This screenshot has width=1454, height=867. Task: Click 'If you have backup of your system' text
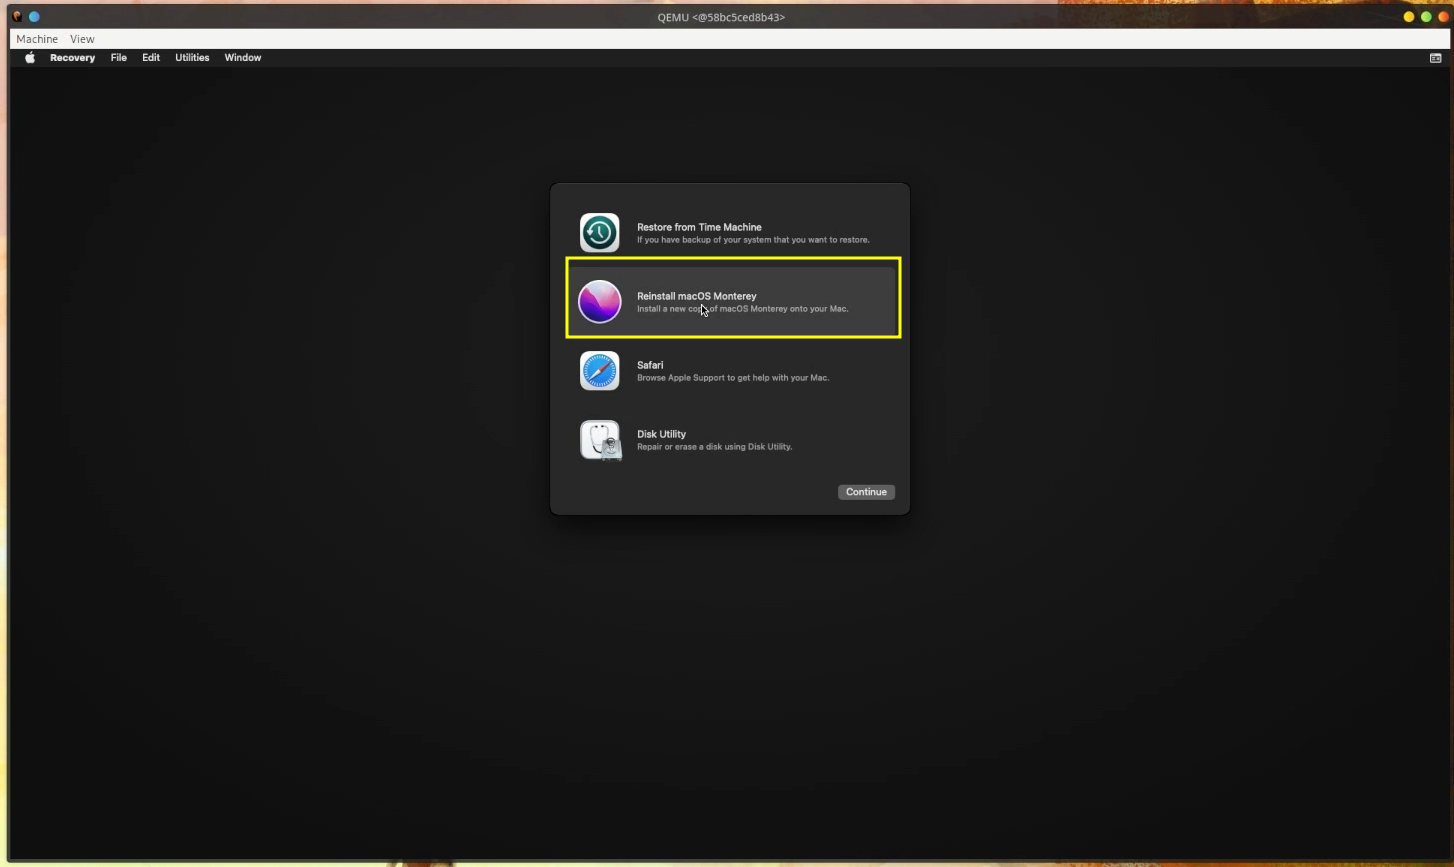pyautogui.click(x=753, y=240)
